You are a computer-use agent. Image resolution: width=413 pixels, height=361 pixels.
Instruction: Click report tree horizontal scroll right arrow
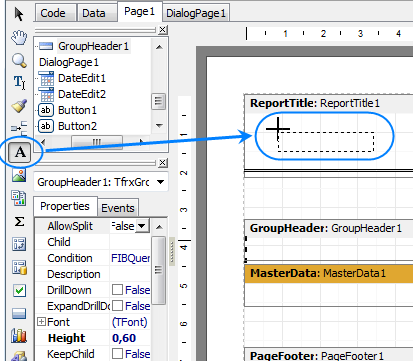tap(142, 142)
